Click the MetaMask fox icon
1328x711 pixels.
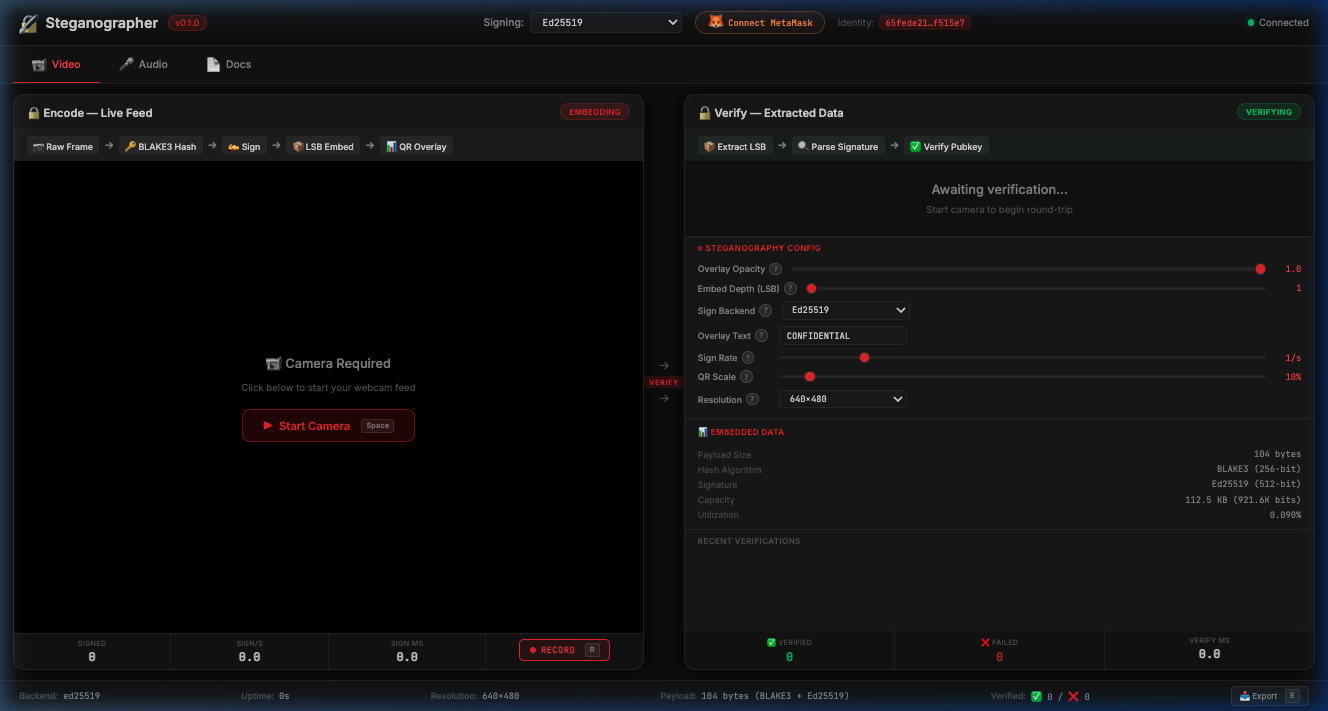(716, 22)
